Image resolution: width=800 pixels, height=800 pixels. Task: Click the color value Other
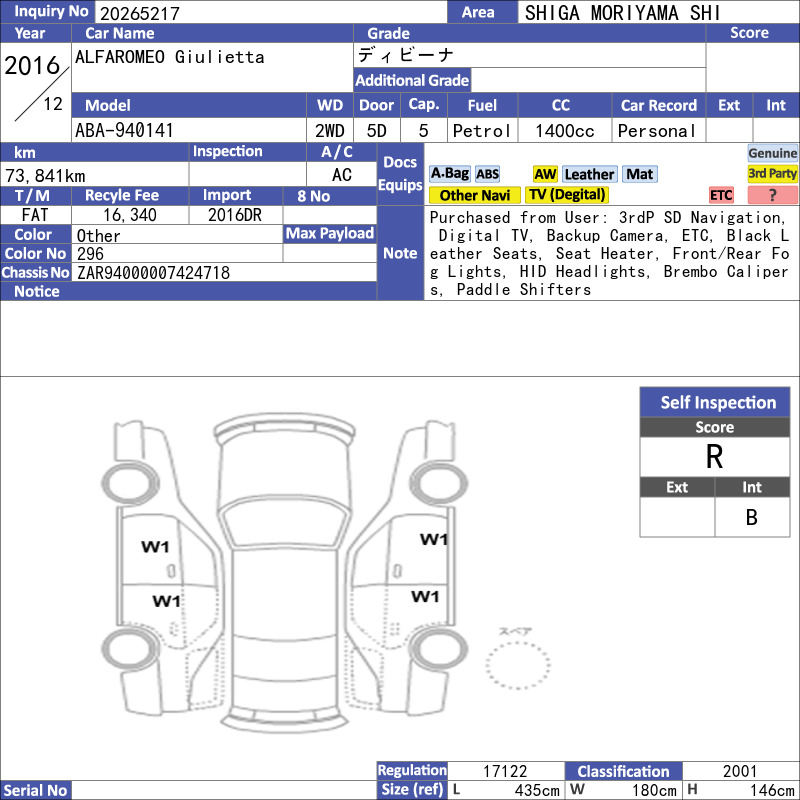point(98,236)
